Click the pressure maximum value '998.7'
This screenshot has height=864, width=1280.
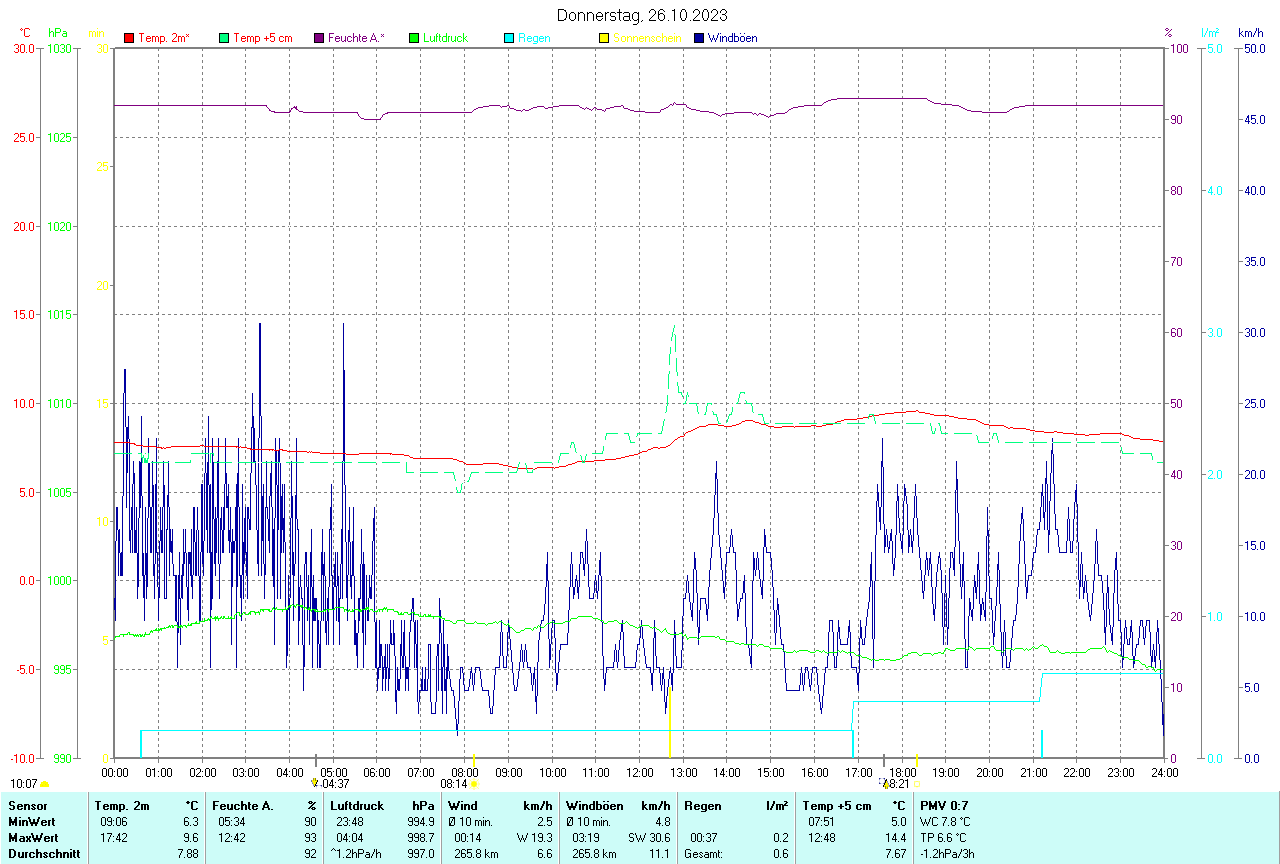click(x=419, y=837)
